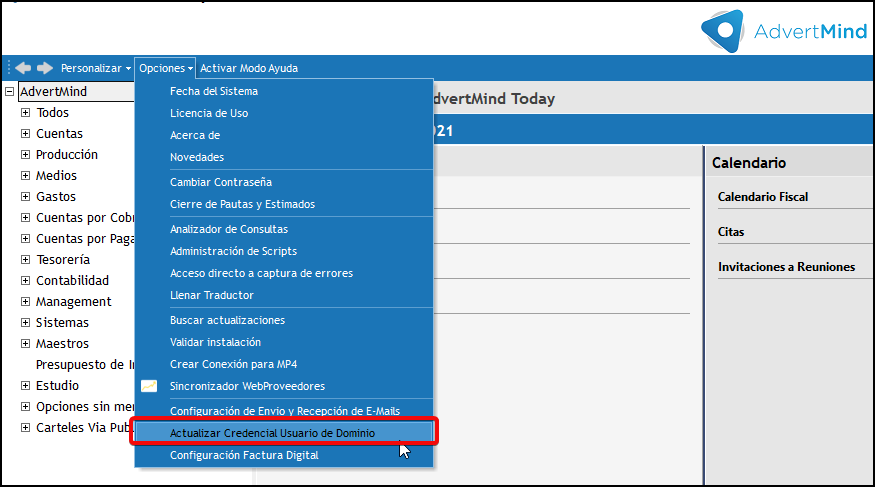Expand the Contabilidad tree node
This screenshot has height=487, width=875.
click(x=25, y=281)
